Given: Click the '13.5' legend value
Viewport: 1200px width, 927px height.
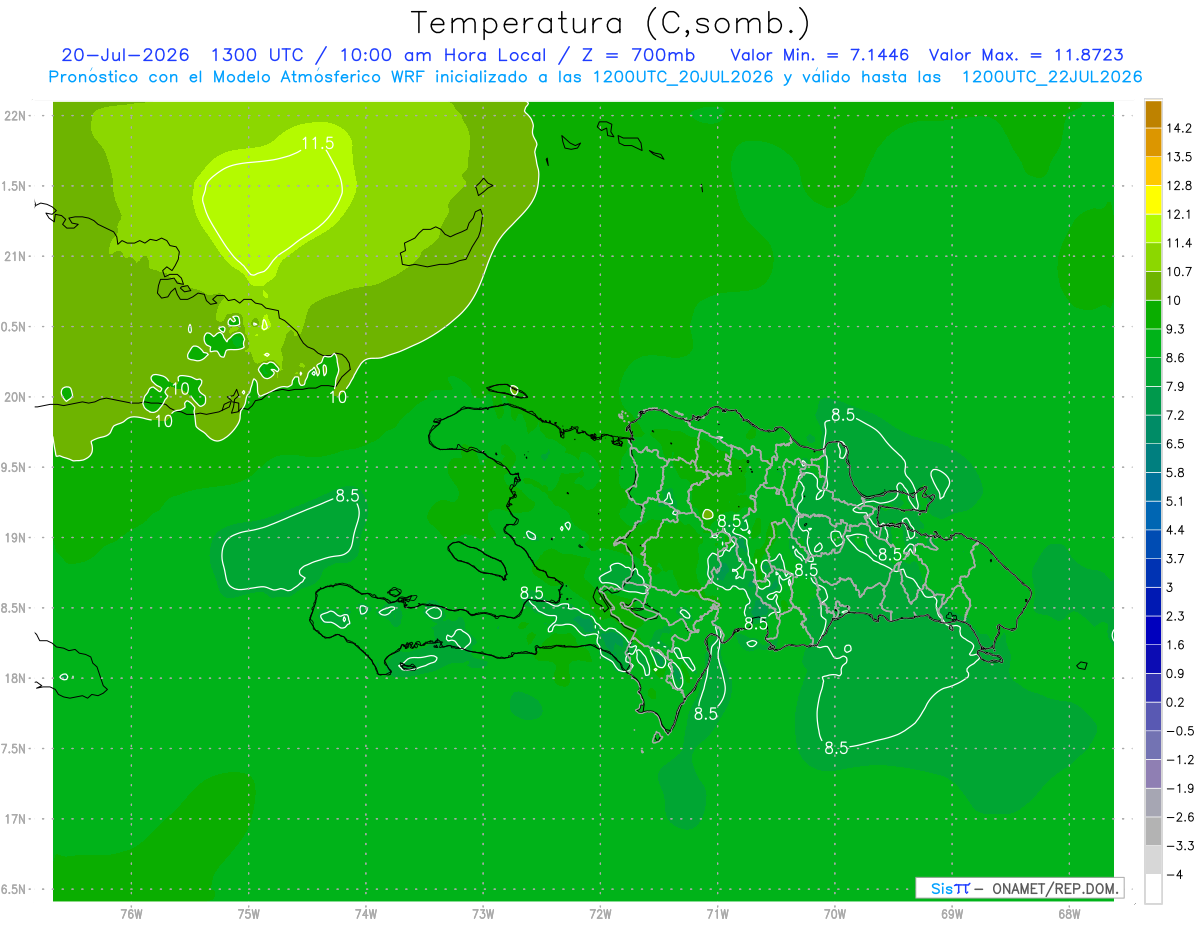Looking at the screenshot, I should (1179, 157).
